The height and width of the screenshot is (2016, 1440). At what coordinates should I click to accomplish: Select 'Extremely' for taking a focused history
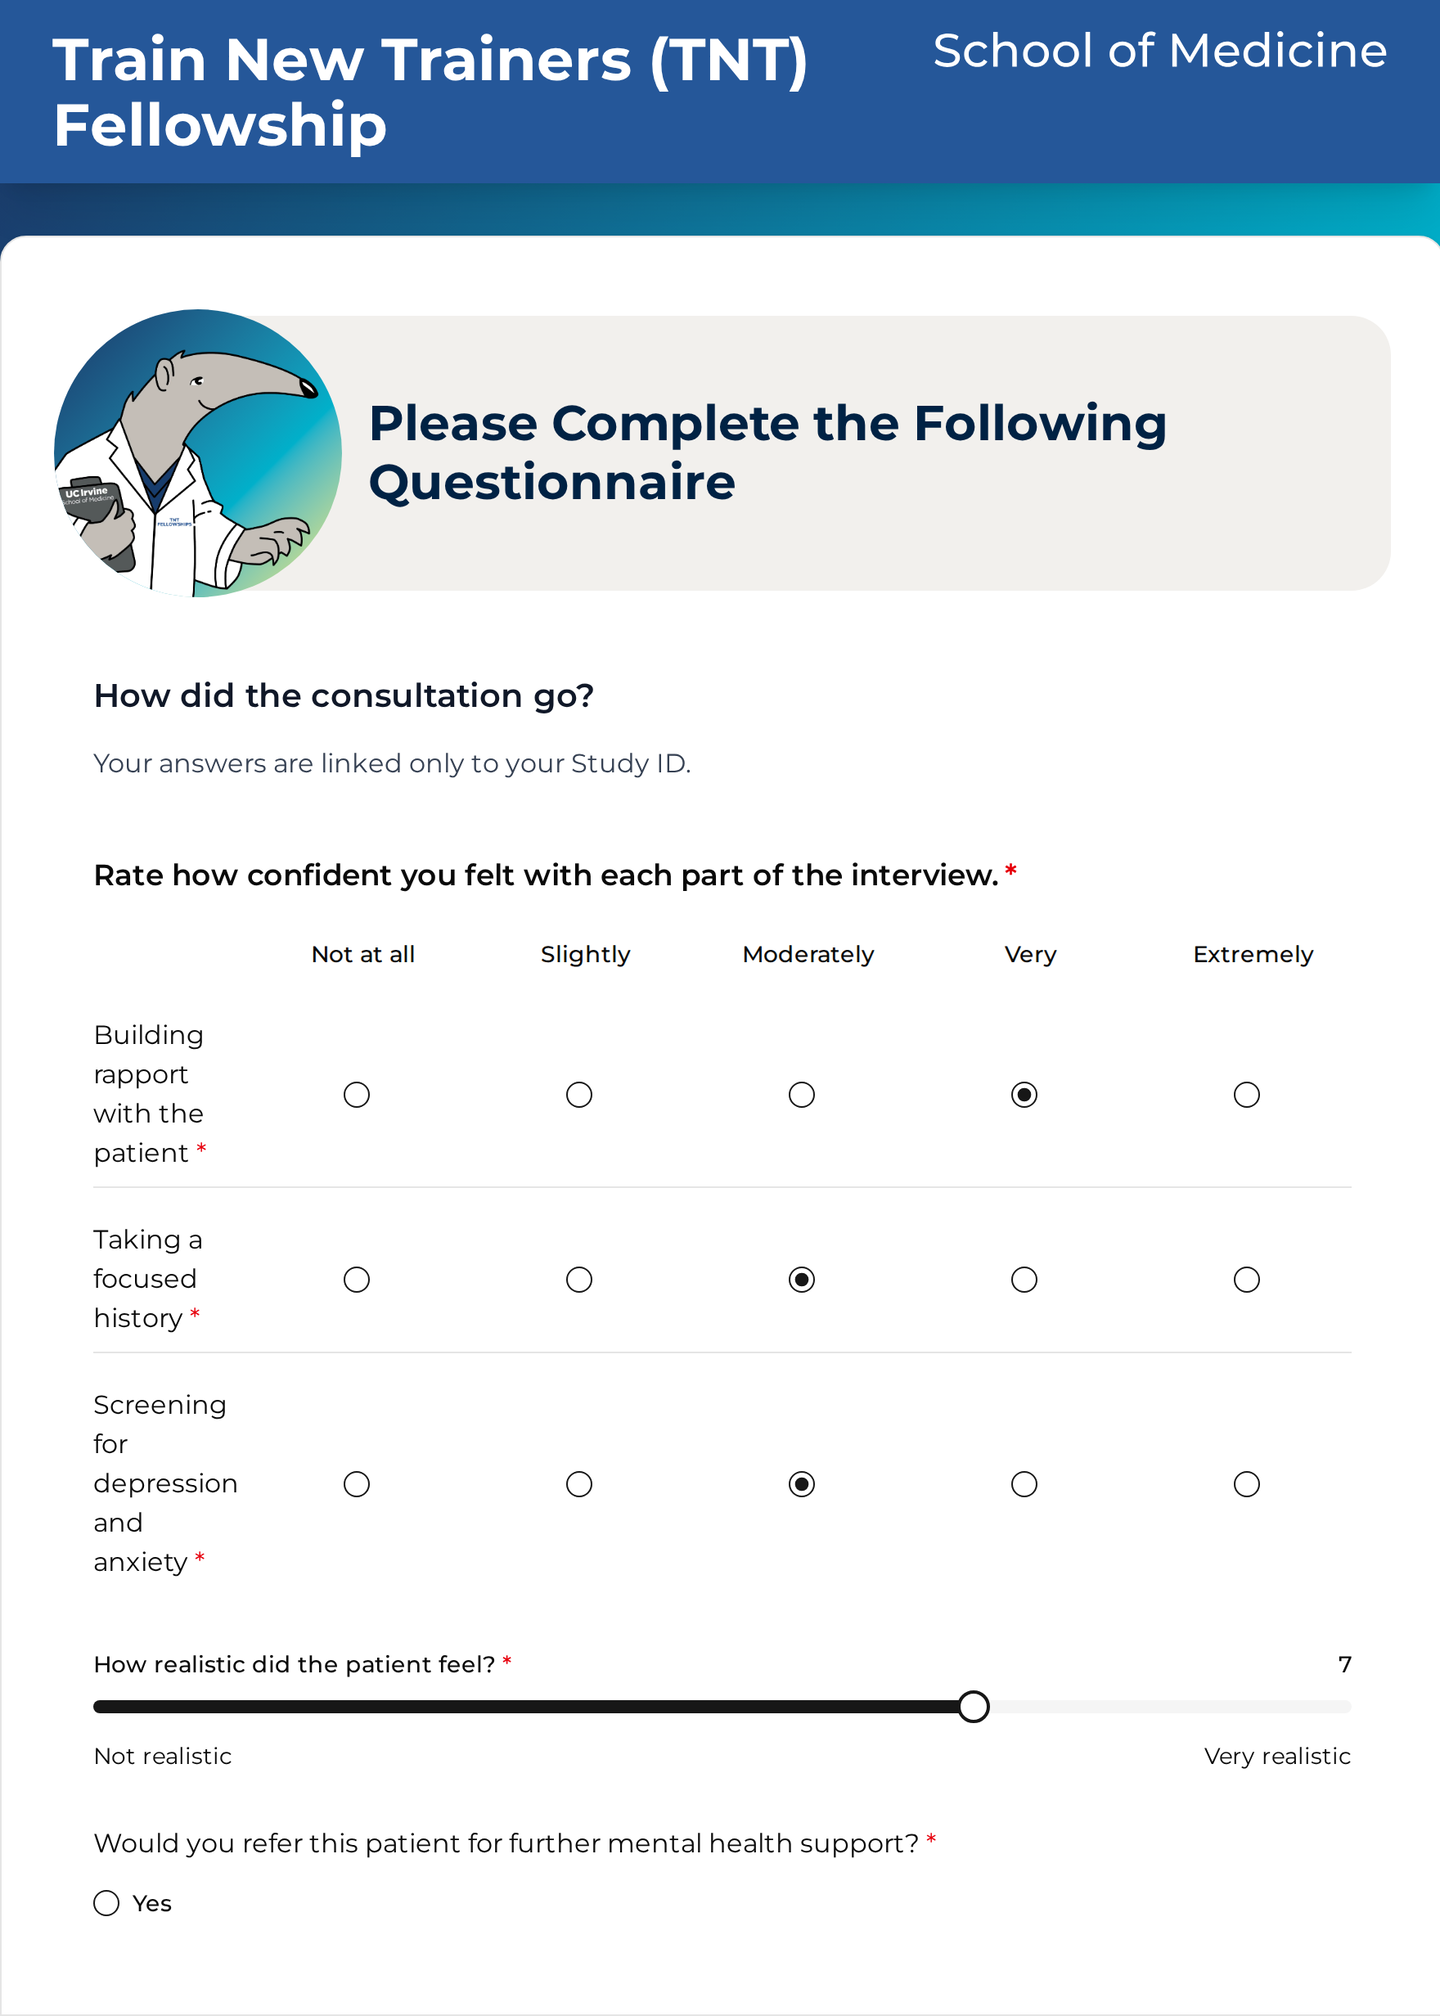pos(1247,1280)
